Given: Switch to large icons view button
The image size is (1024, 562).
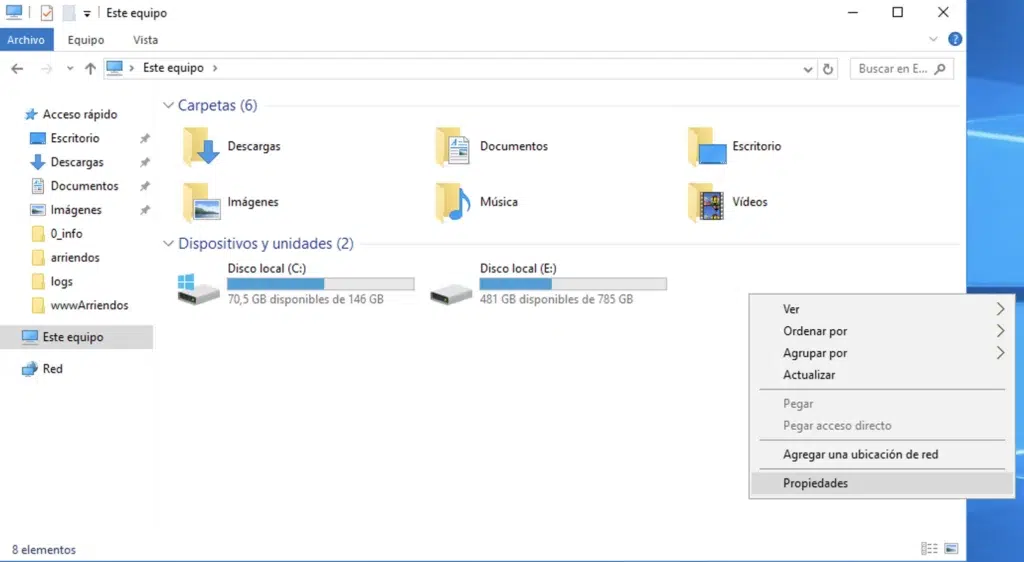Looking at the screenshot, I should [x=951, y=548].
